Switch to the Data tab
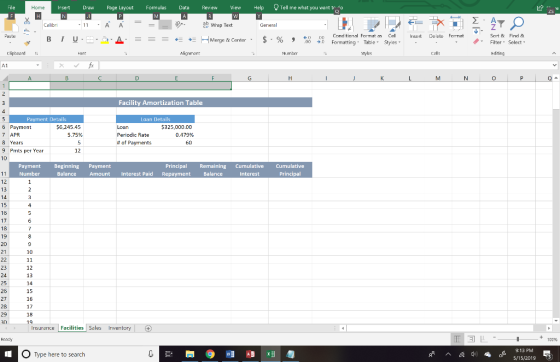Image resolution: width=560 pixels, height=362 pixels. point(184,7)
